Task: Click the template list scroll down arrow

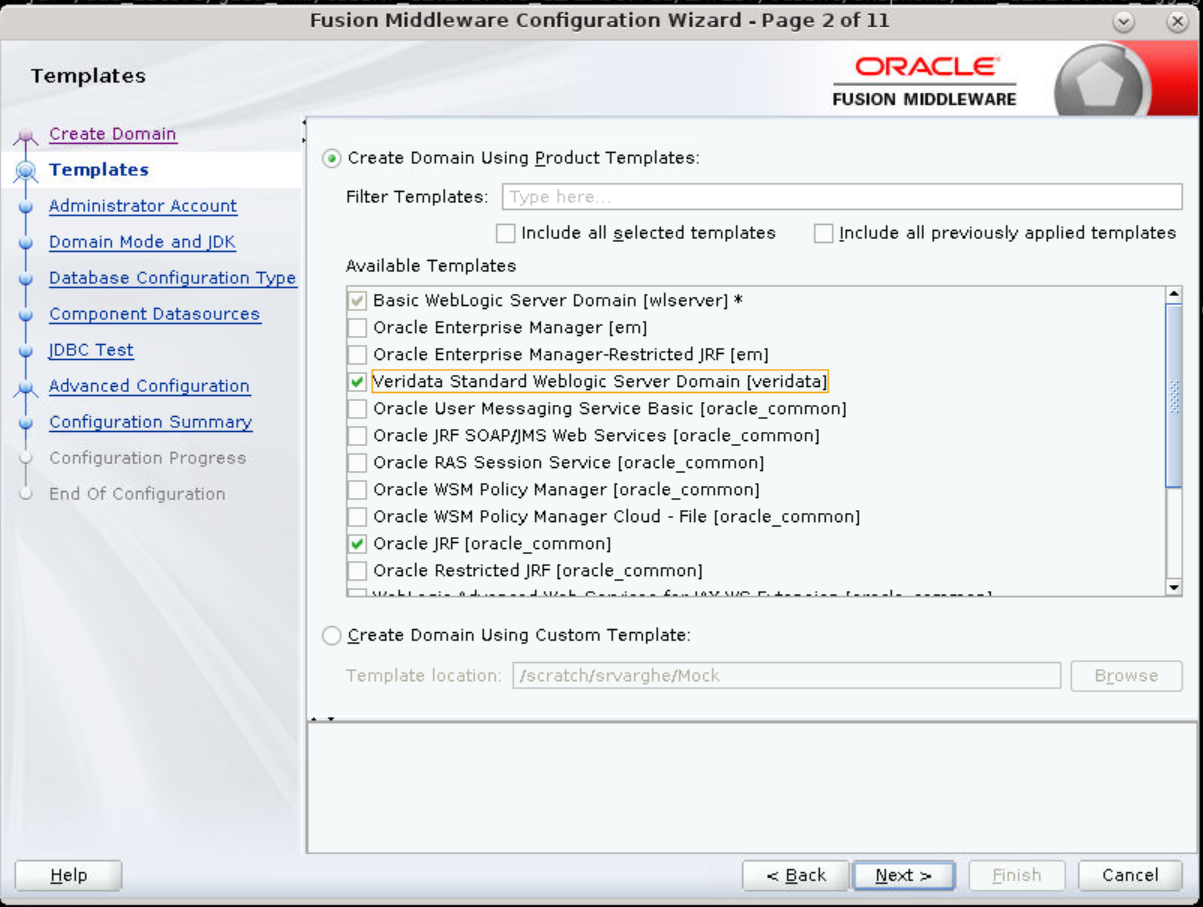Action: [x=1174, y=588]
